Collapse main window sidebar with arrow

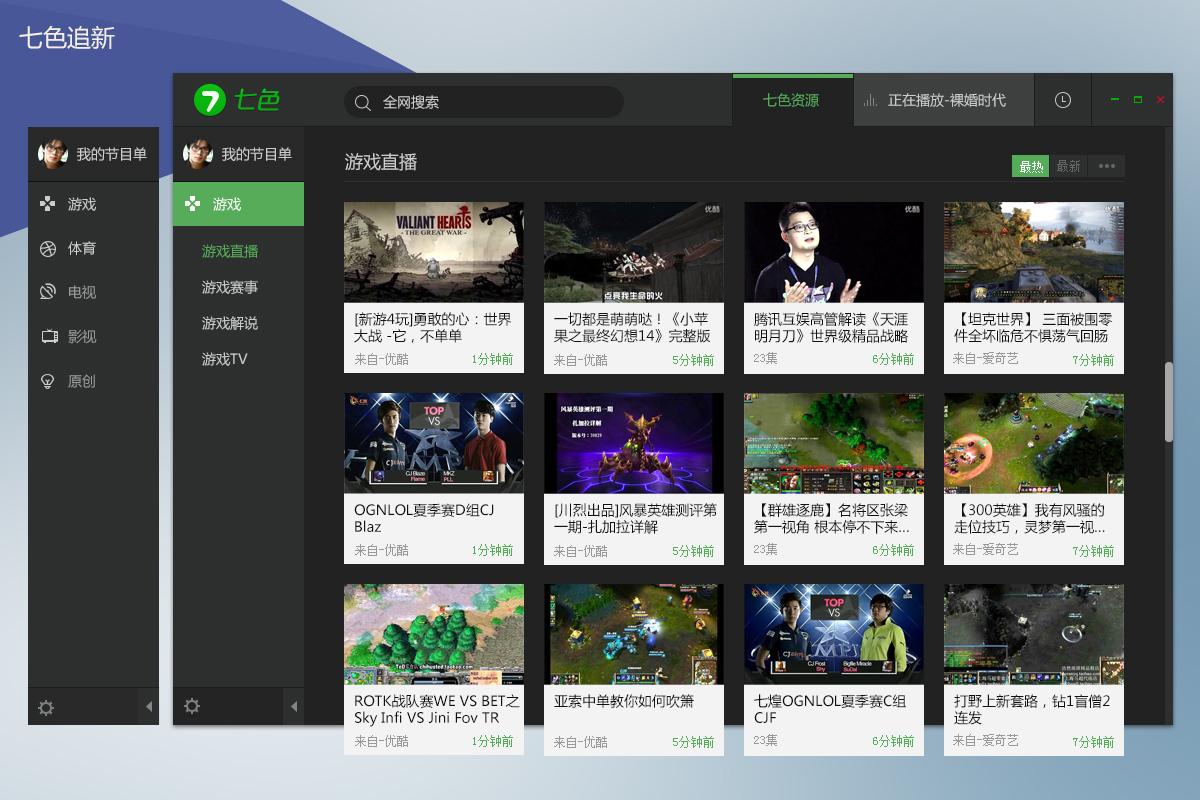click(294, 707)
